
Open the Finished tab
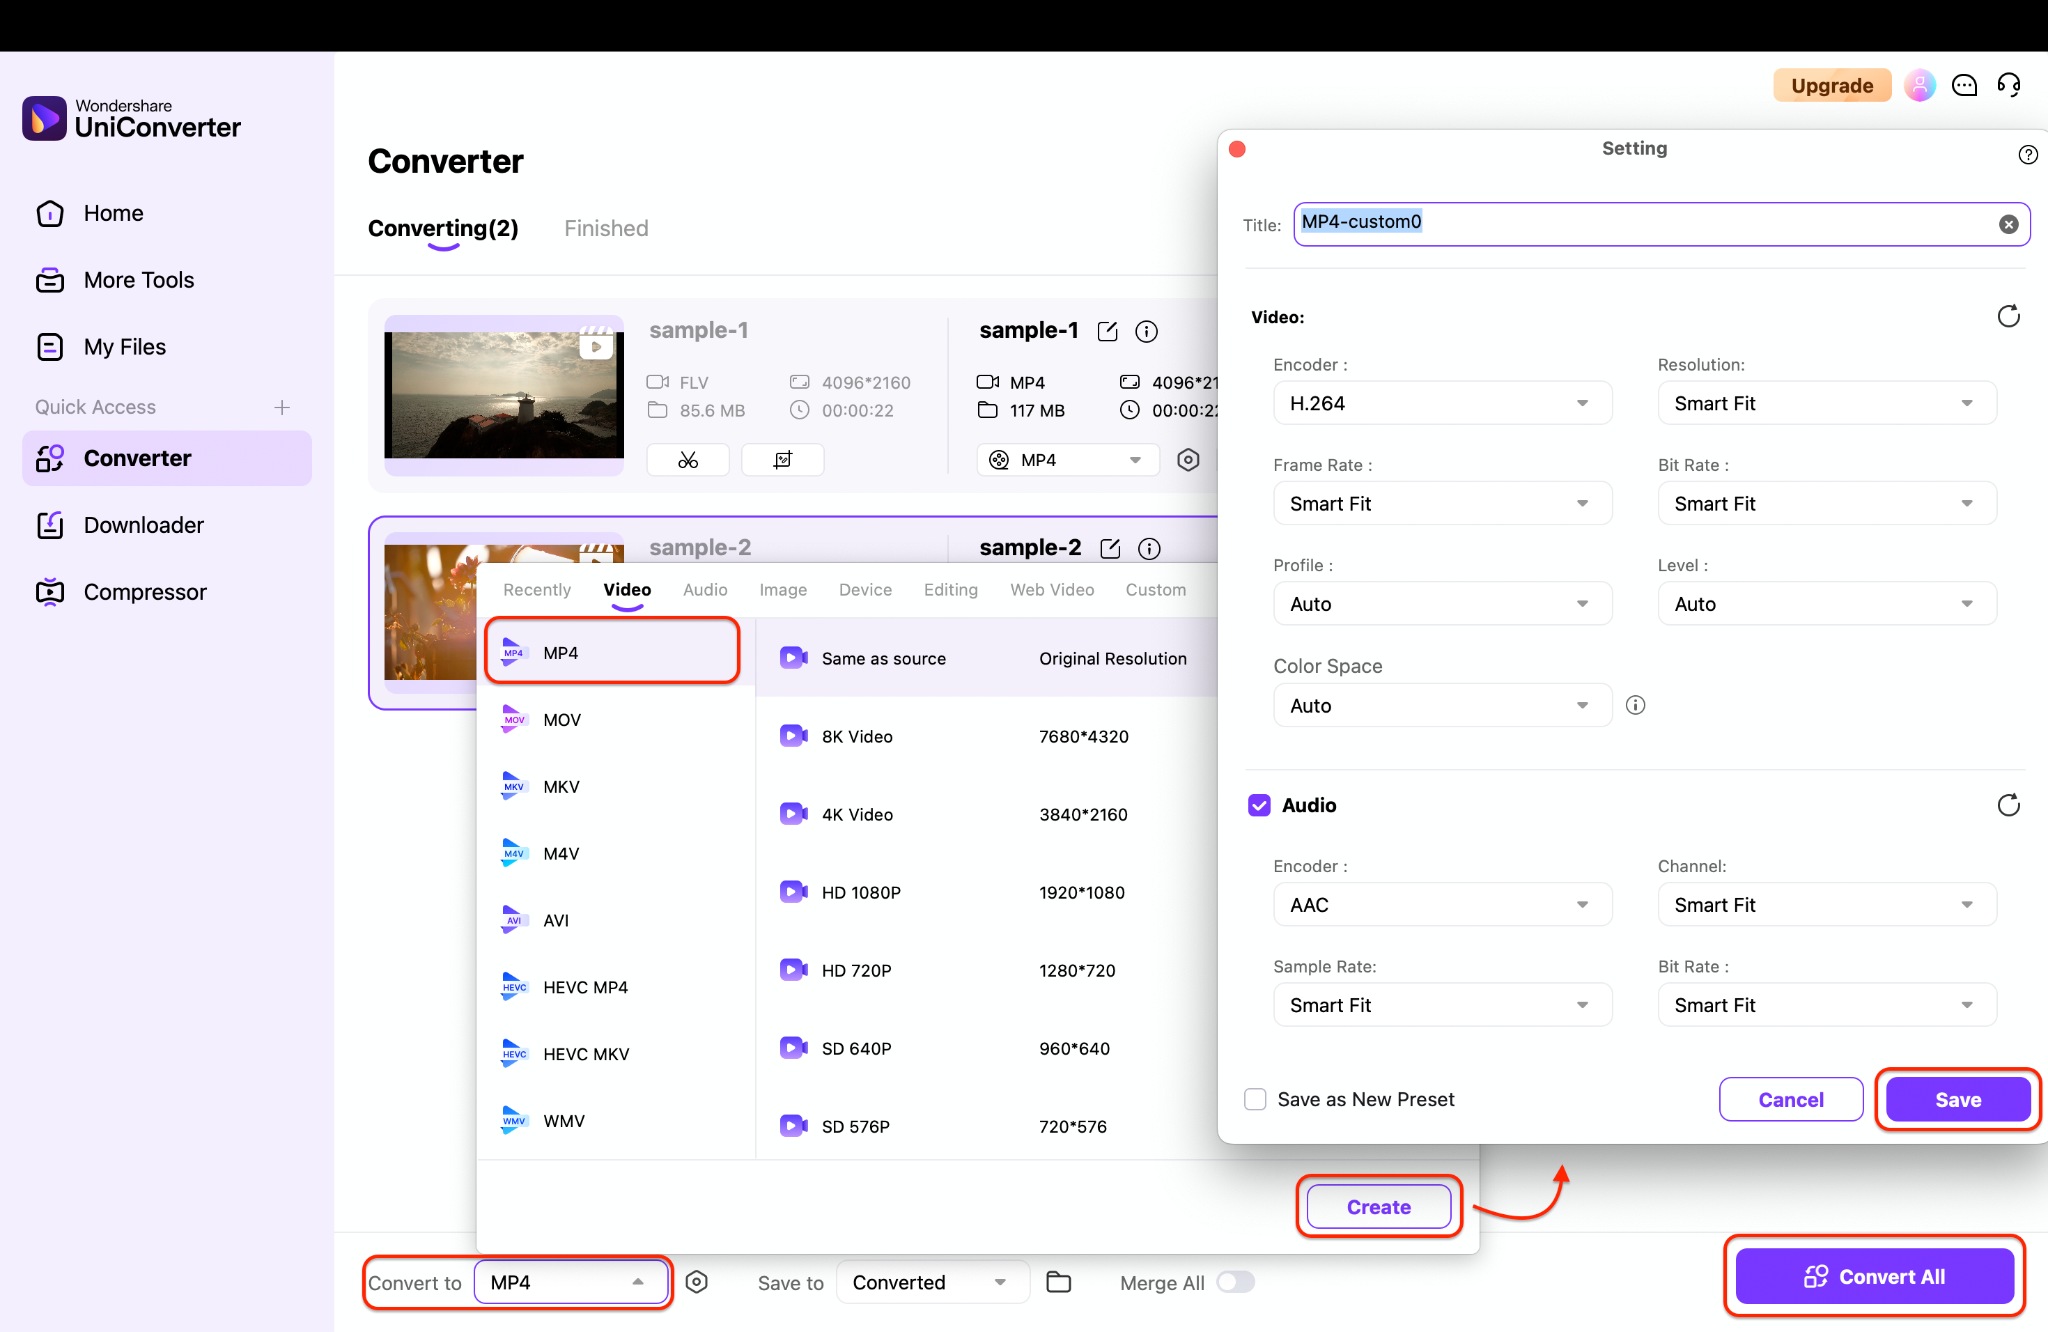click(x=606, y=229)
